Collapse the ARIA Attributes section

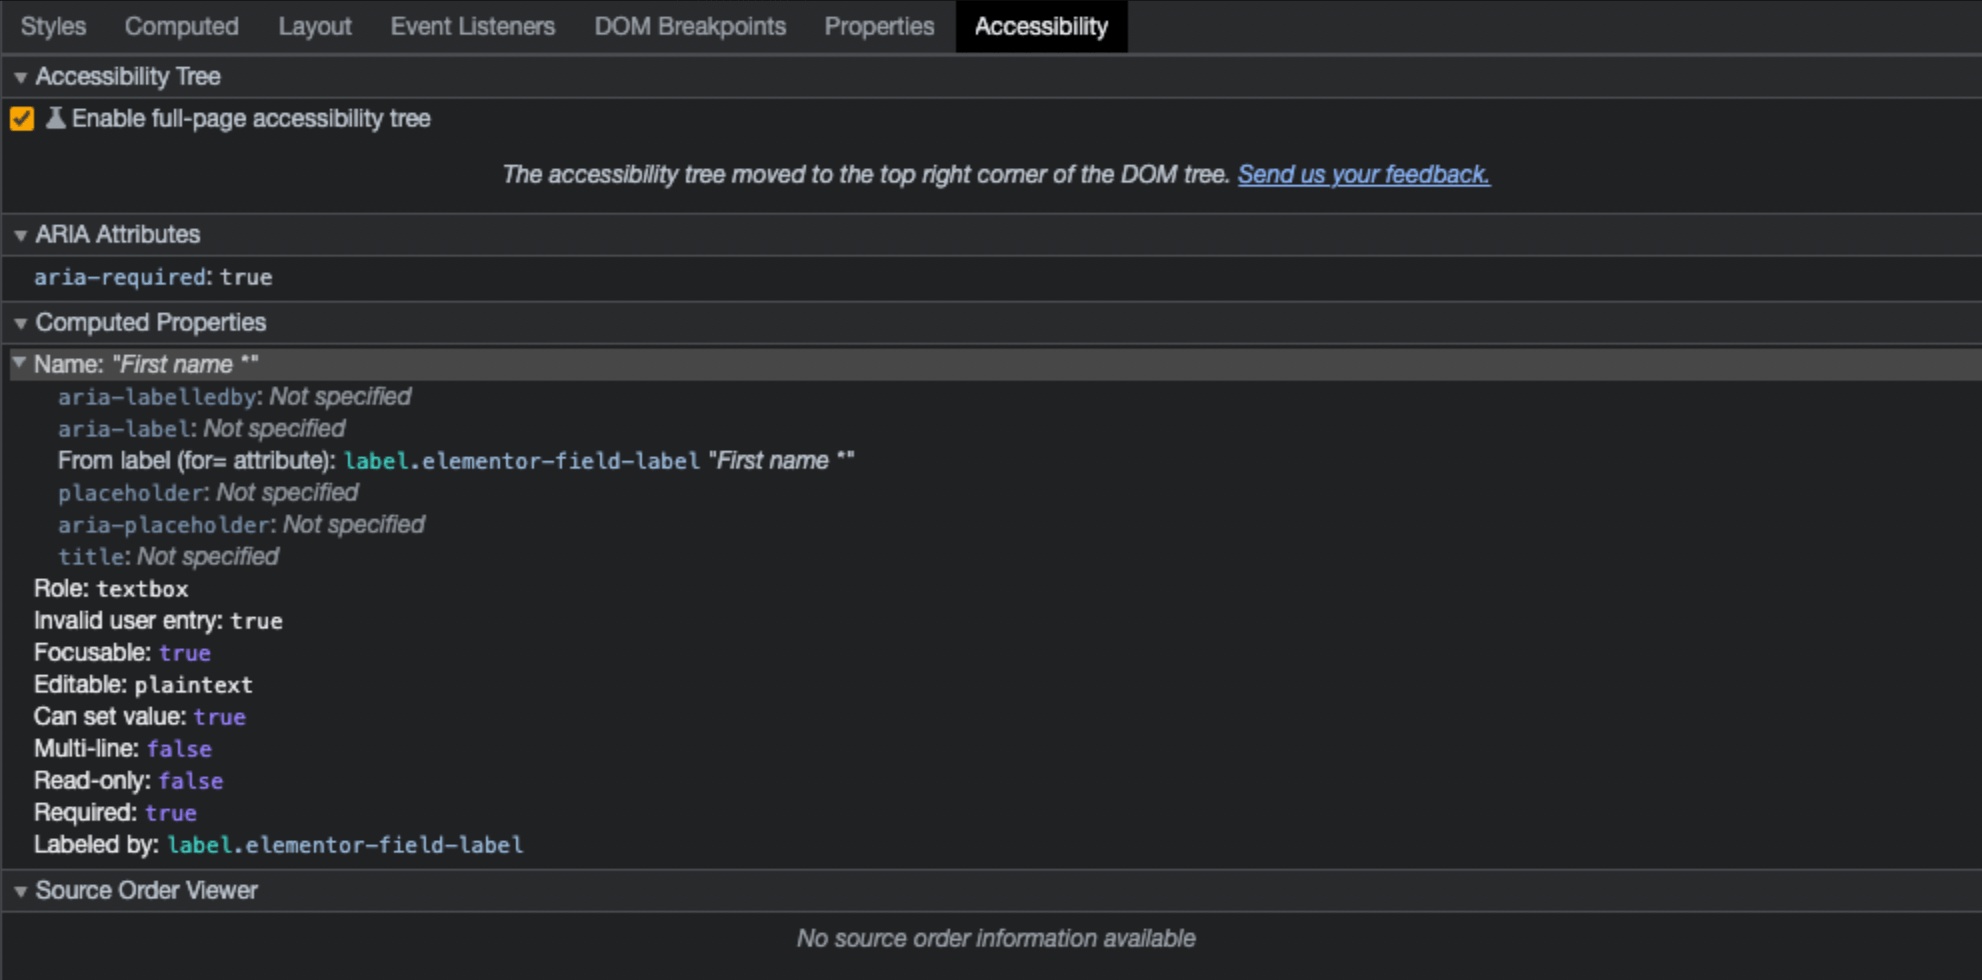pyautogui.click(x=20, y=235)
